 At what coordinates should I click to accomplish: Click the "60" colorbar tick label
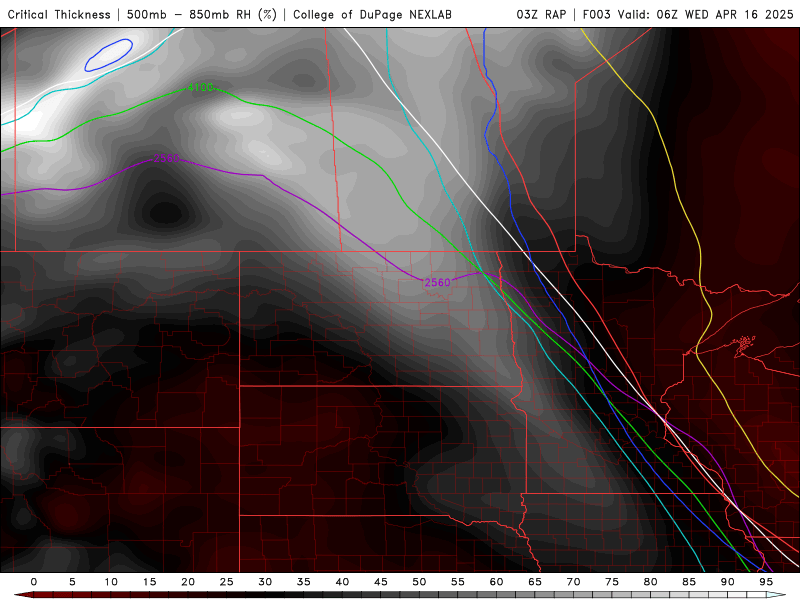pos(496,582)
